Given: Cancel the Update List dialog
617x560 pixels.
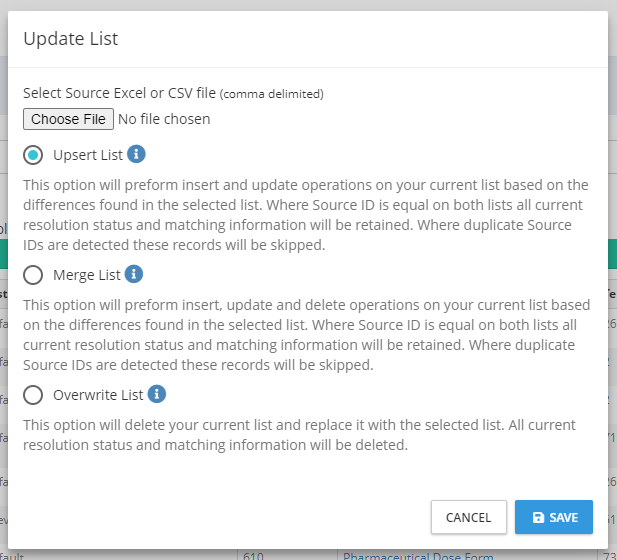Looking at the screenshot, I should (x=468, y=517).
